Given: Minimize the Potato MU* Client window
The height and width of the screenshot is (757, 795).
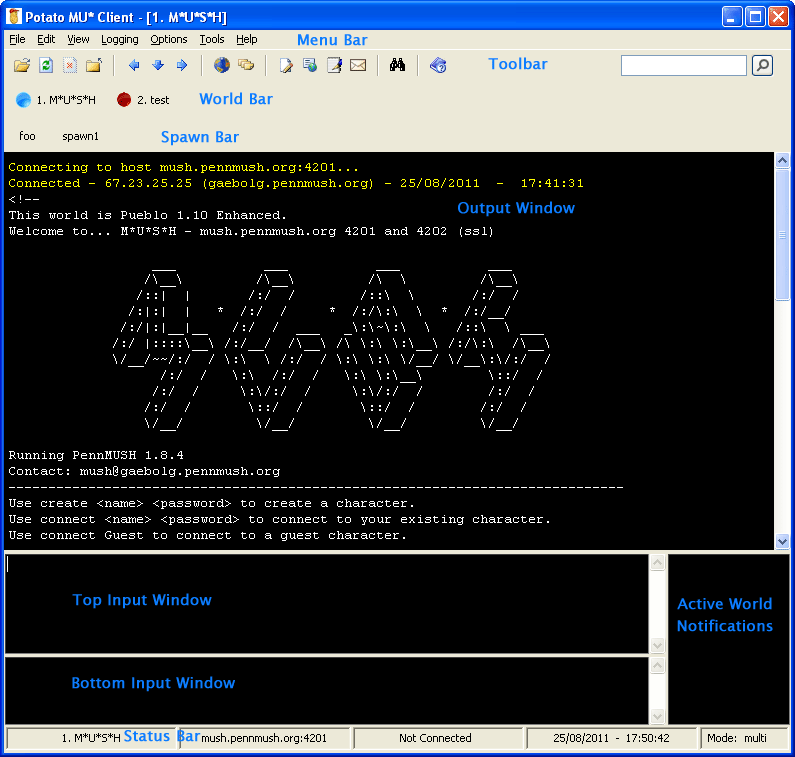Looking at the screenshot, I should pos(731,17).
